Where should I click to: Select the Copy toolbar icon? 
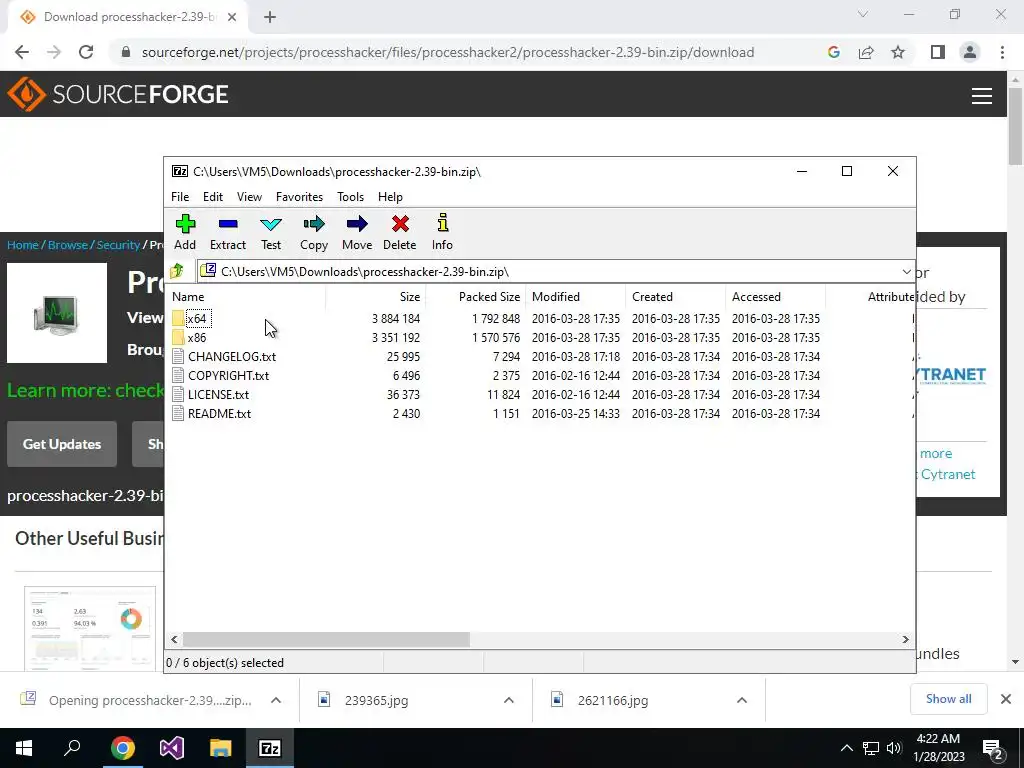point(313,225)
